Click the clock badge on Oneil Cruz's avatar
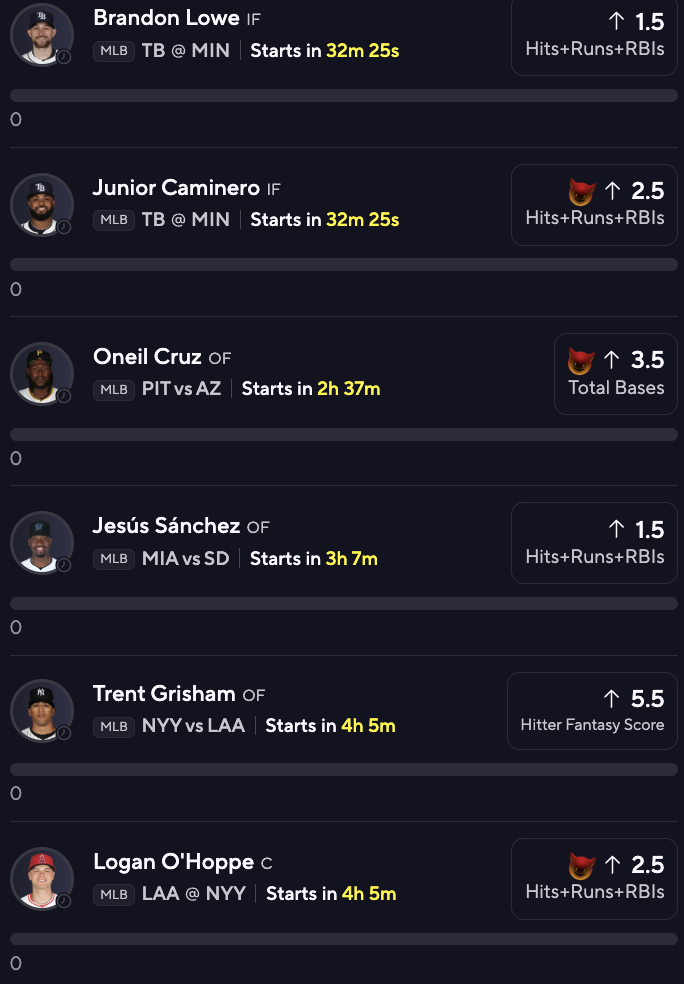The height and width of the screenshot is (984, 684). [x=64, y=396]
